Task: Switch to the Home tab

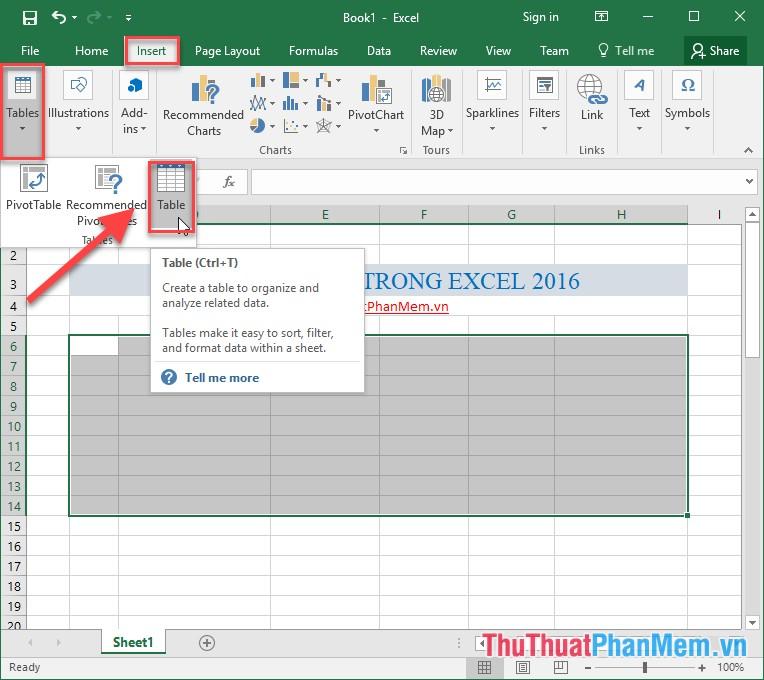Action: tap(92, 51)
